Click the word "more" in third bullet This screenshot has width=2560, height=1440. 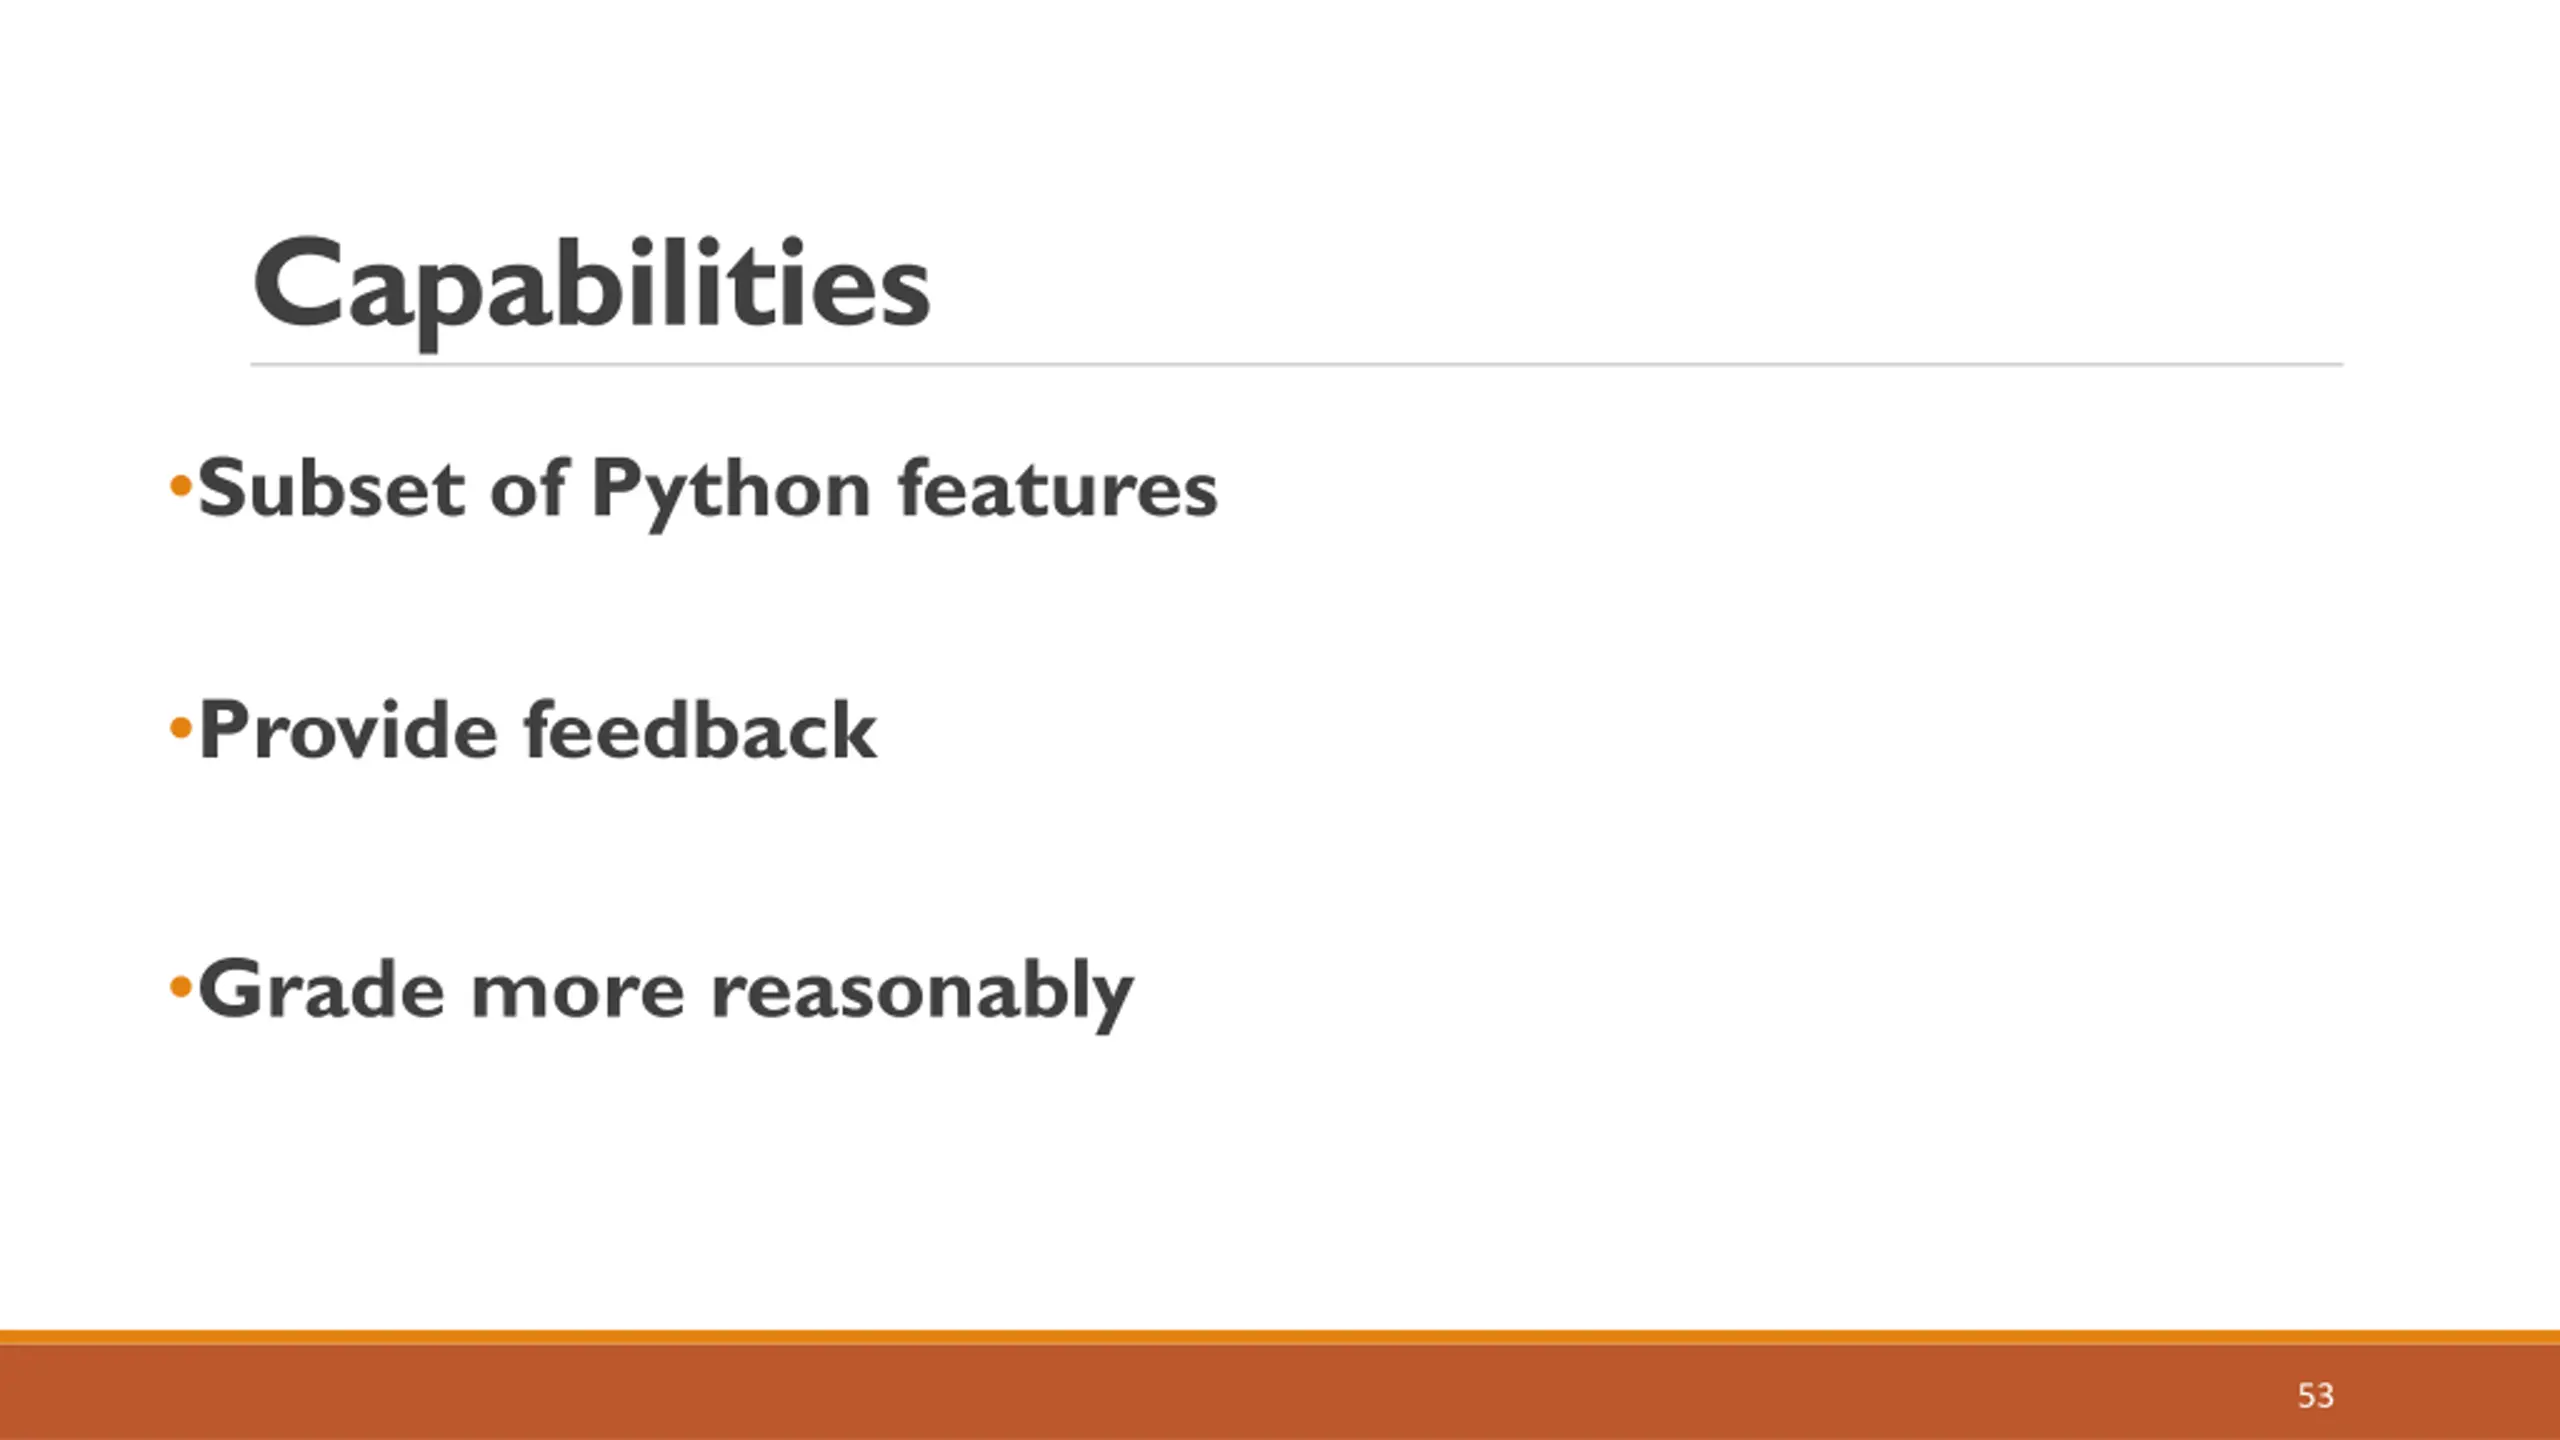pyautogui.click(x=577, y=992)
